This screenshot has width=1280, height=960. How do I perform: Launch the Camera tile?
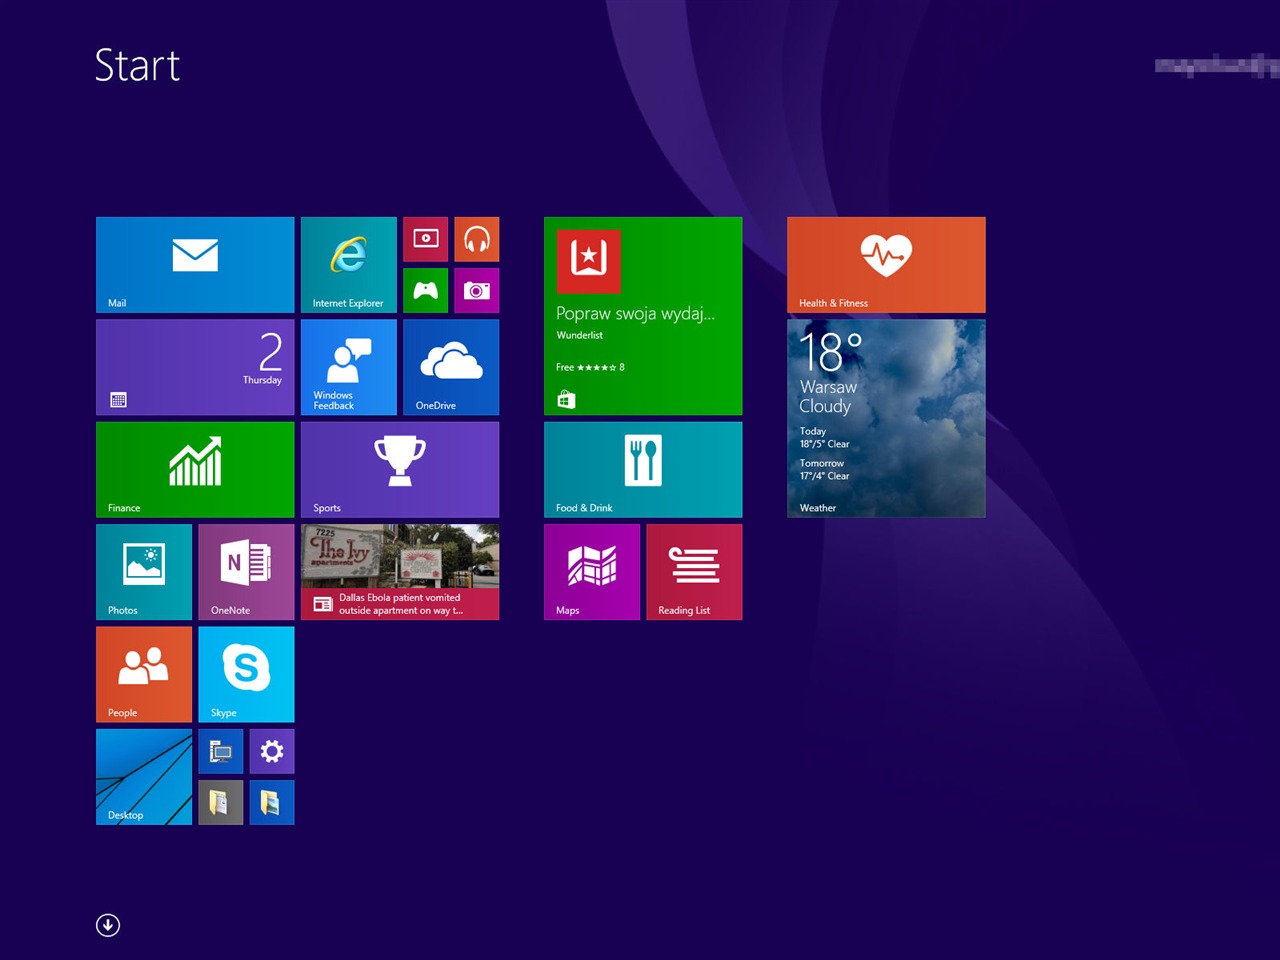pos(477,290)
